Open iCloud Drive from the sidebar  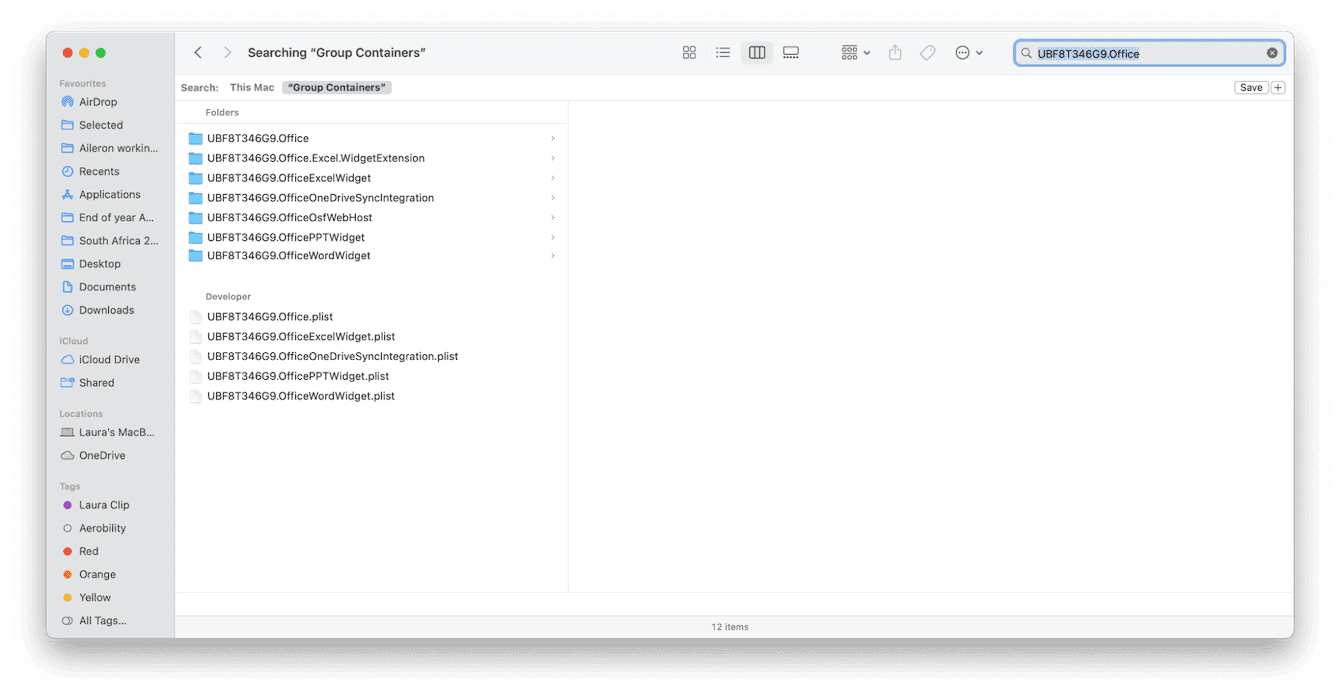[x=110, y=359]
